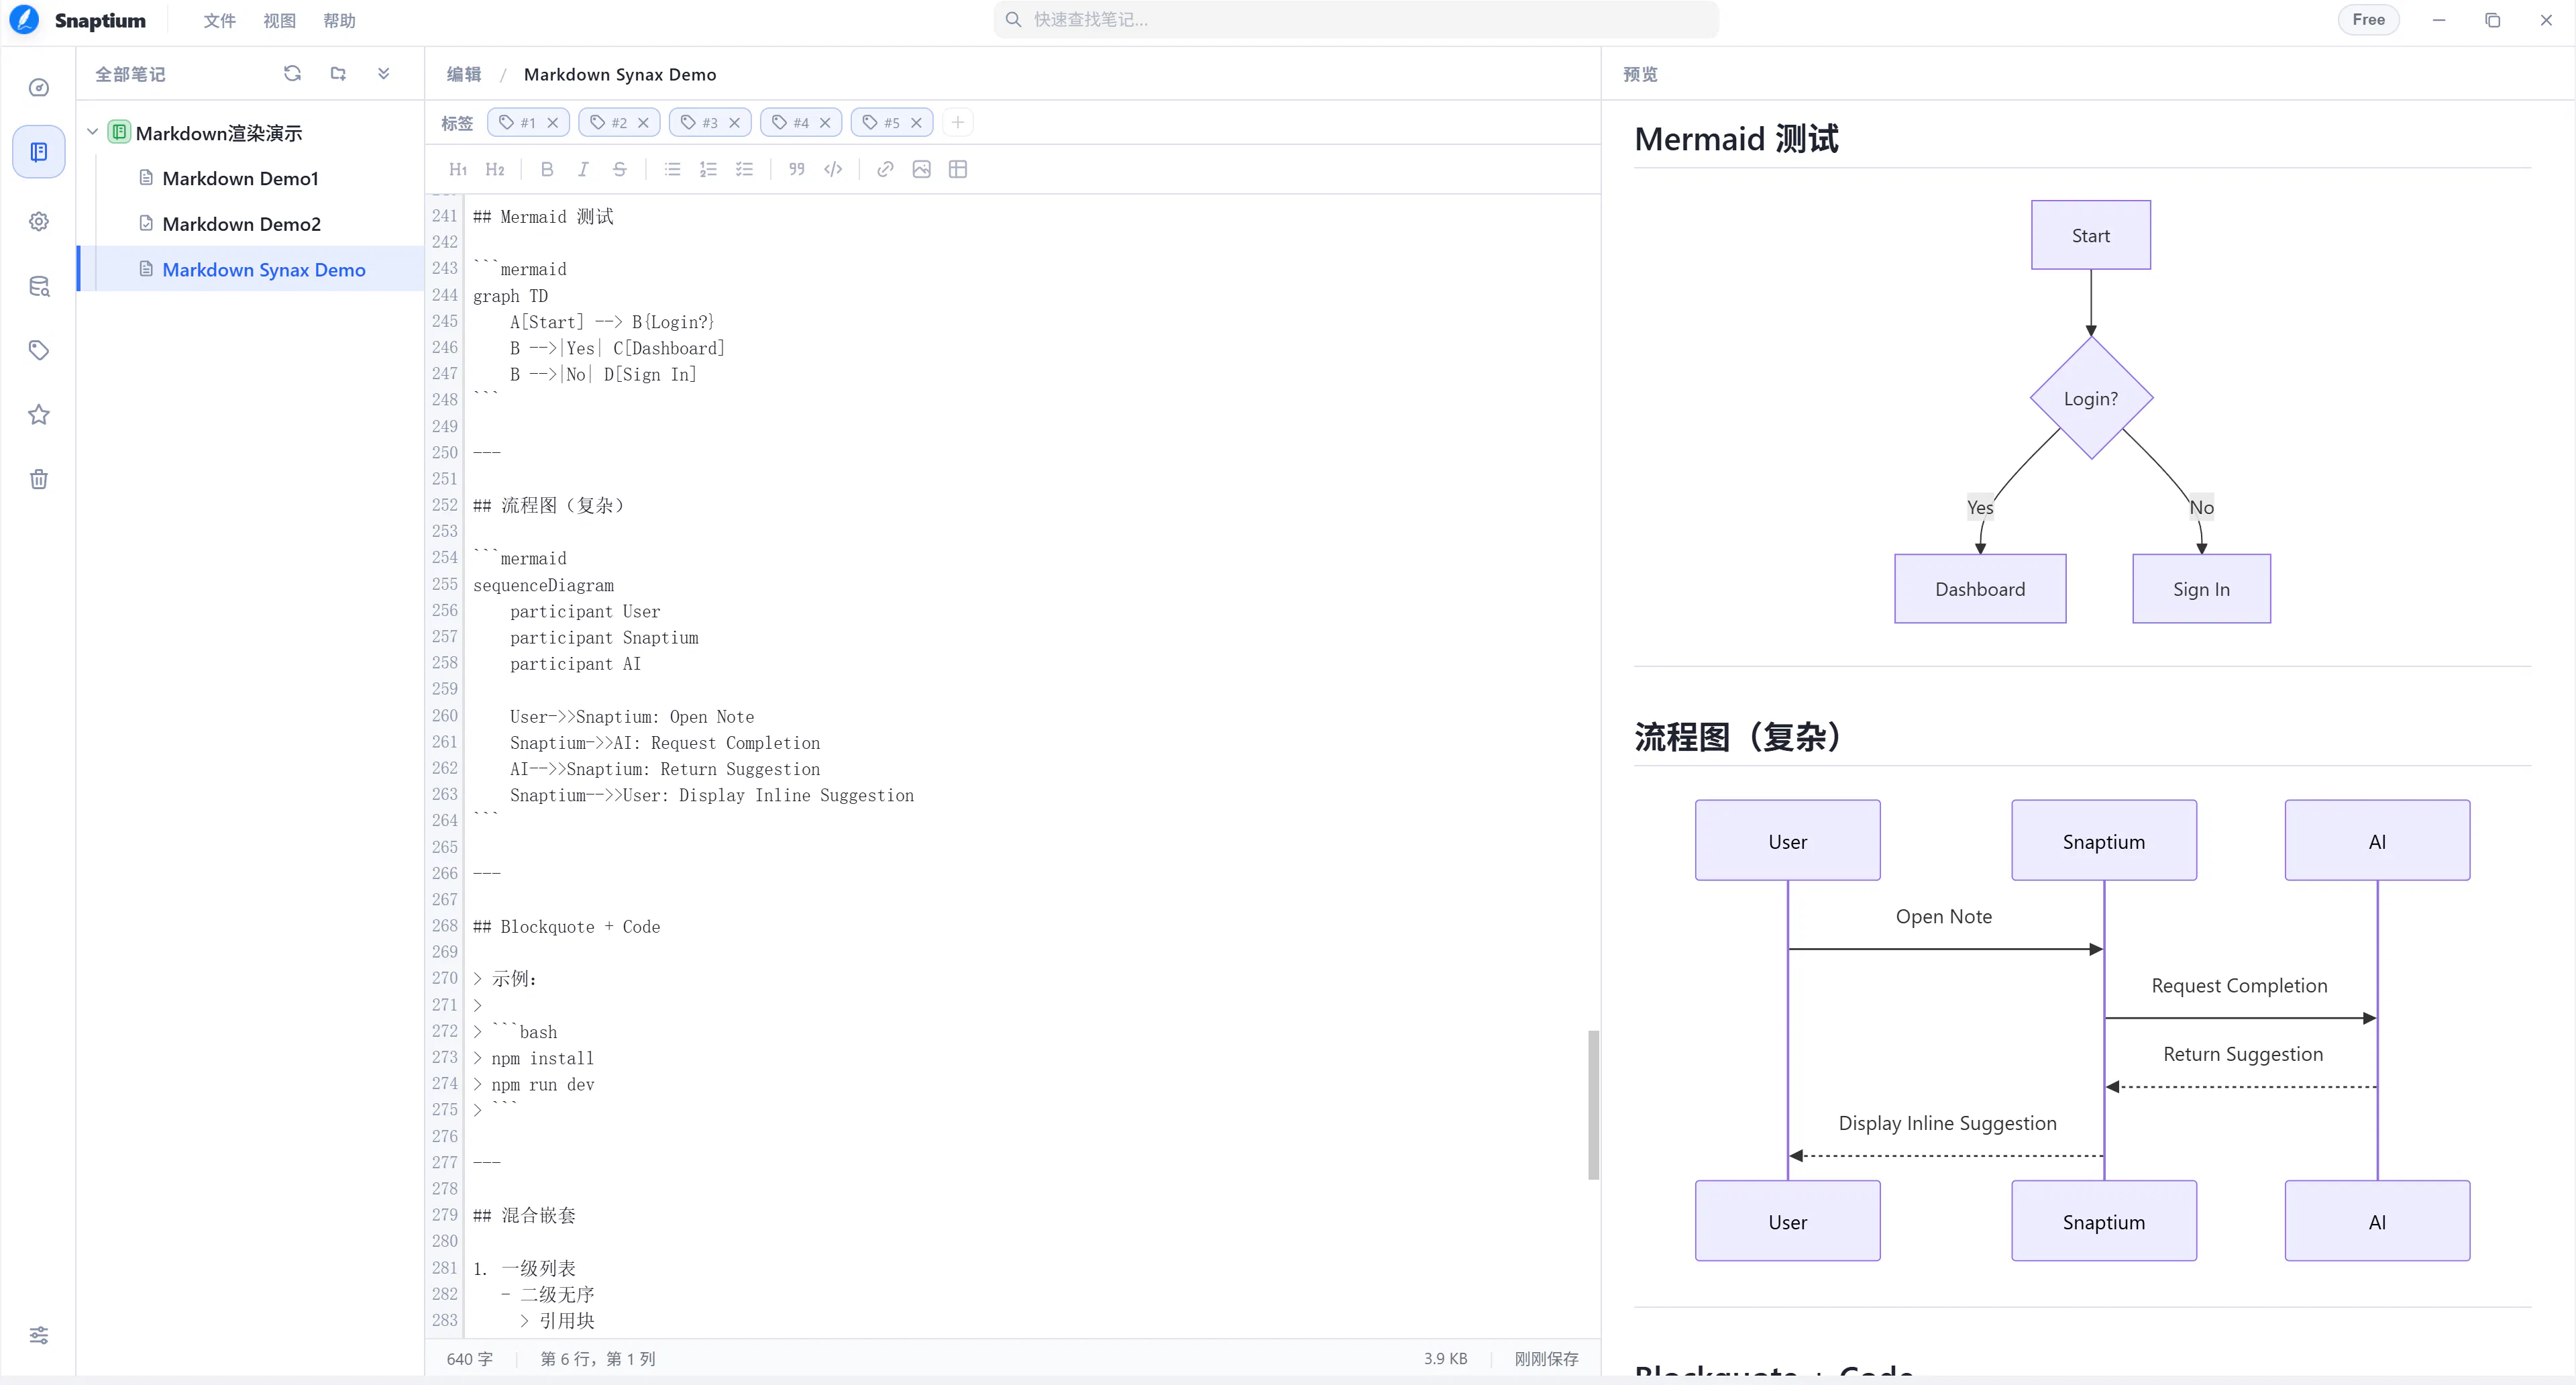Insert a bulleted list
This screenshot has height=1385, width=2576.
tap(672, 169)
